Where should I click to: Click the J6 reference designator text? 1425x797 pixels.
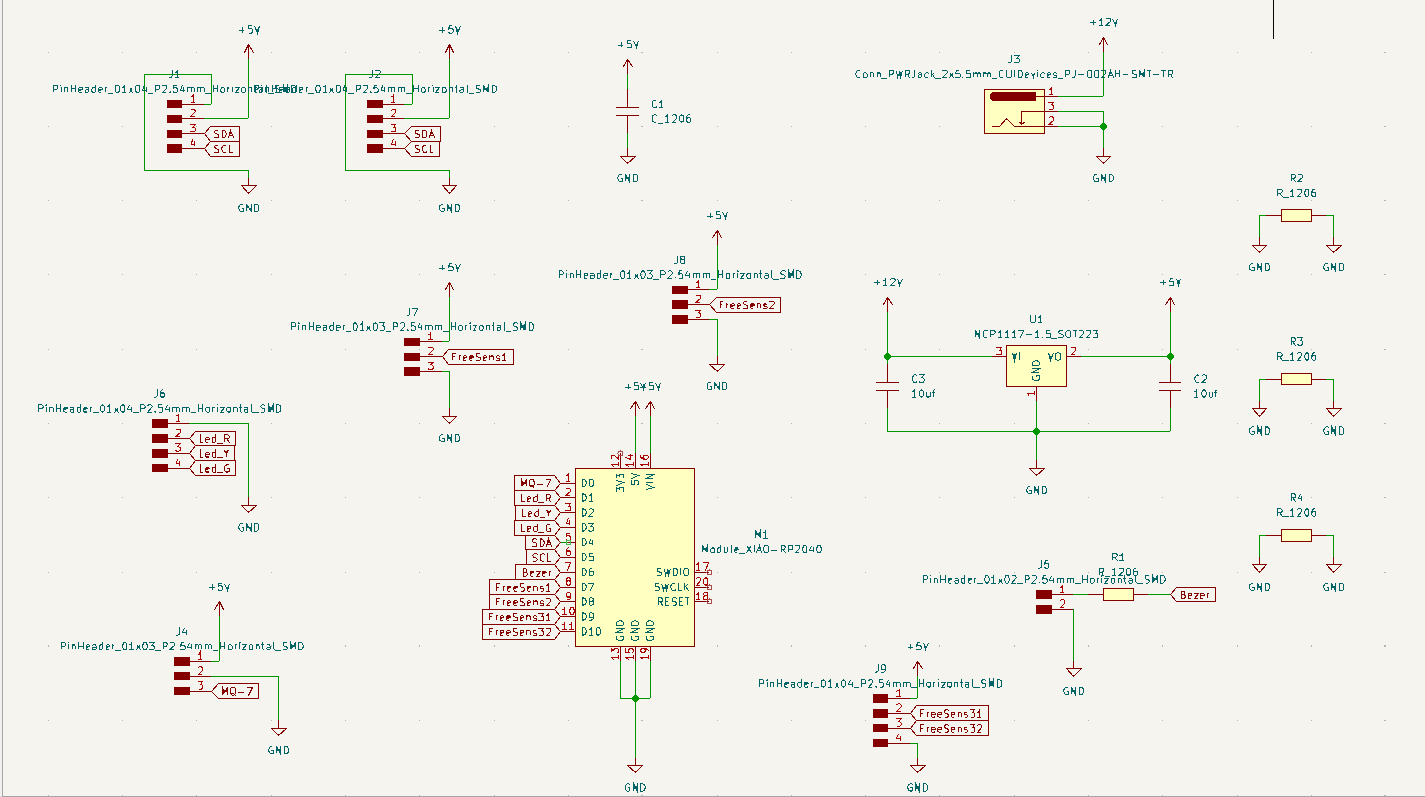160,394
